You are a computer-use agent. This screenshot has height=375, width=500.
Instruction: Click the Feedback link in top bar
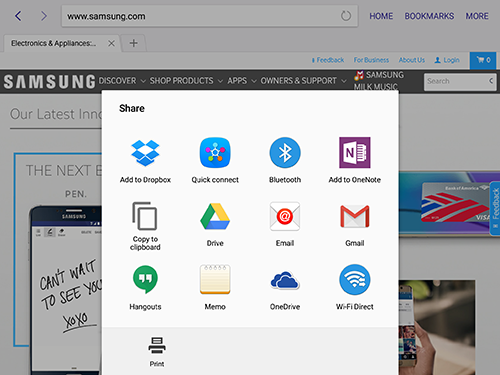click(328, 60)
